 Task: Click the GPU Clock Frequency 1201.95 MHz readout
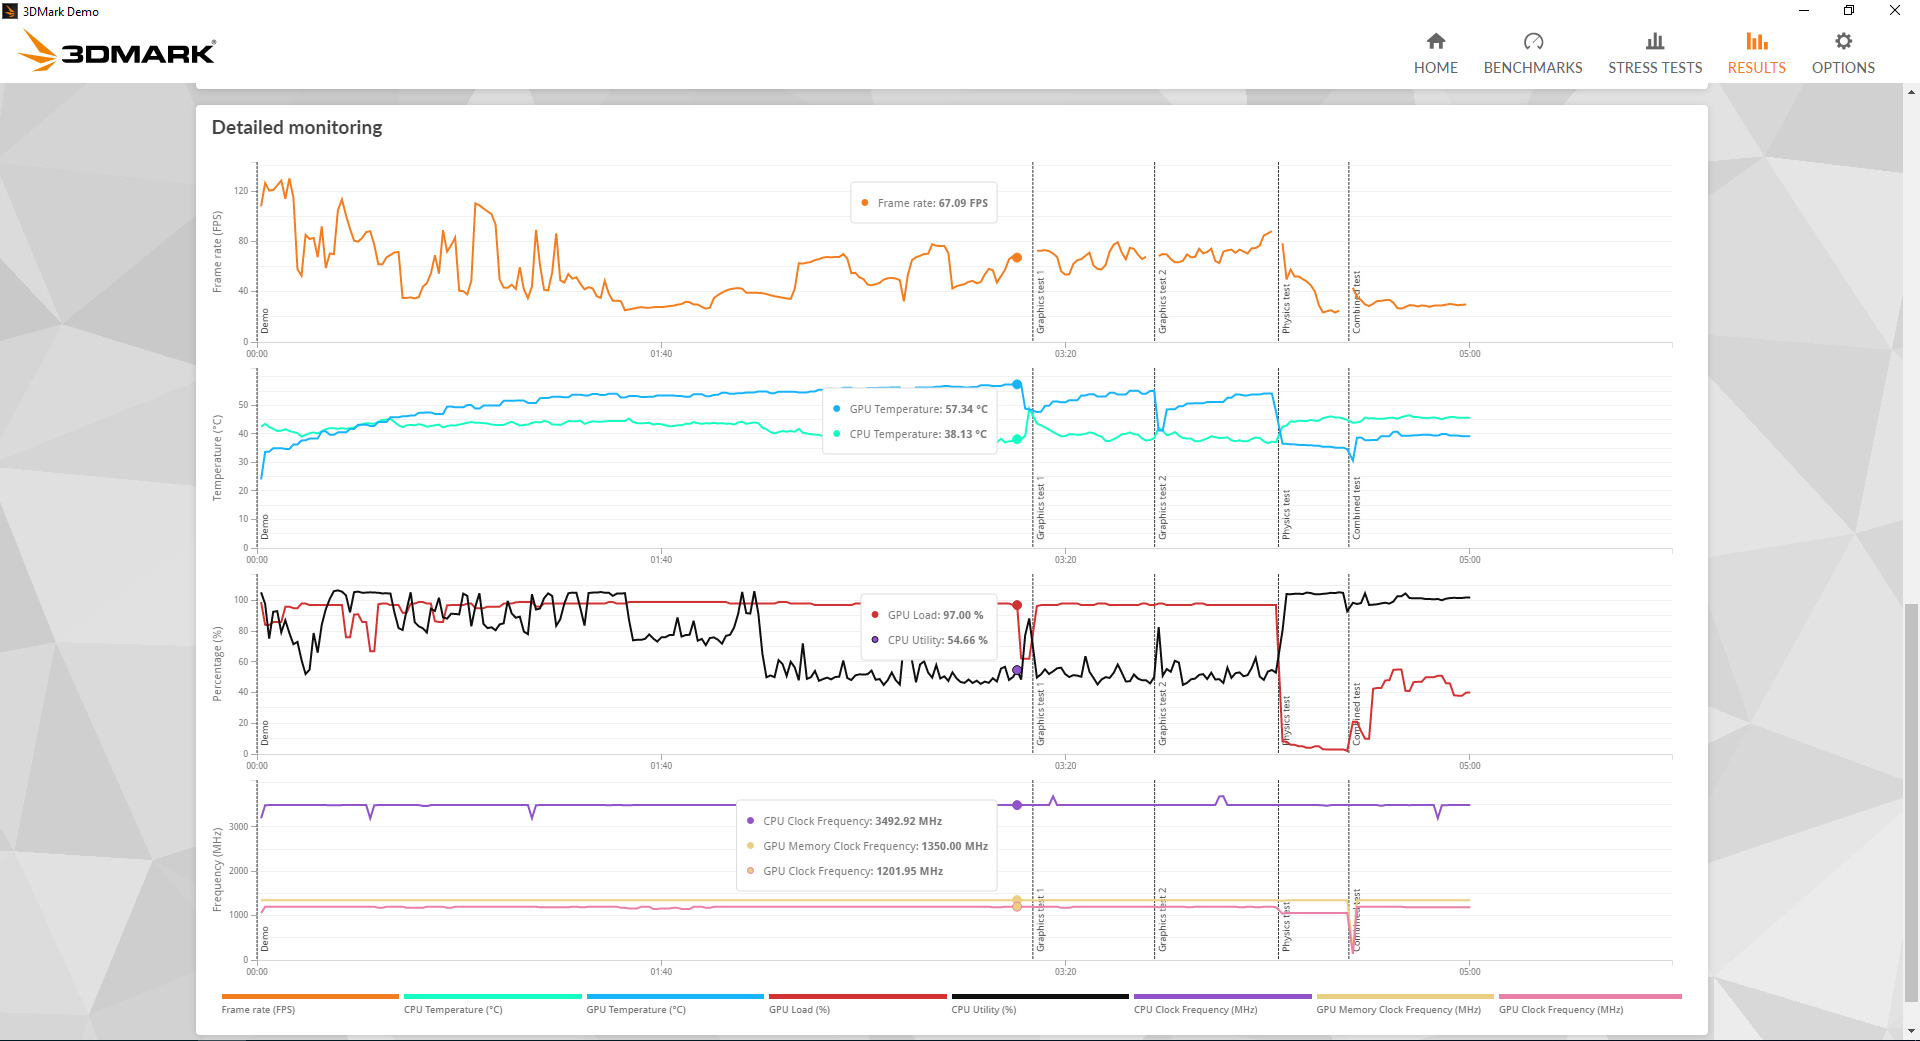(845, 871)
